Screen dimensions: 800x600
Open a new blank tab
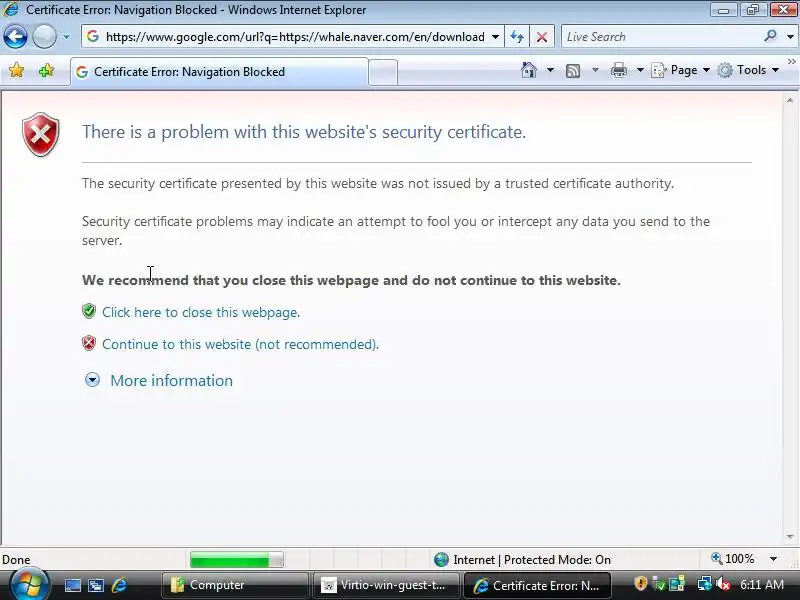point(383,72)
